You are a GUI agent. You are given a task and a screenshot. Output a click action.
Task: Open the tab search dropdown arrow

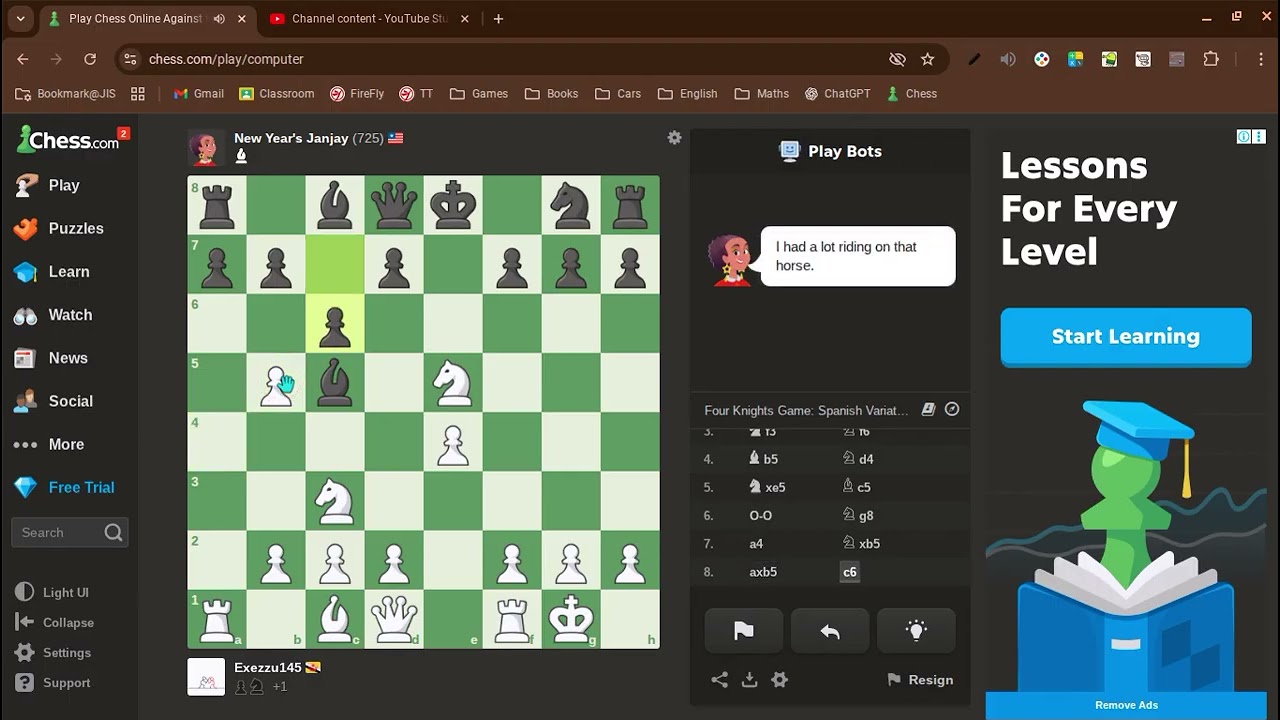pyautogui.click(x=20, y=18)
